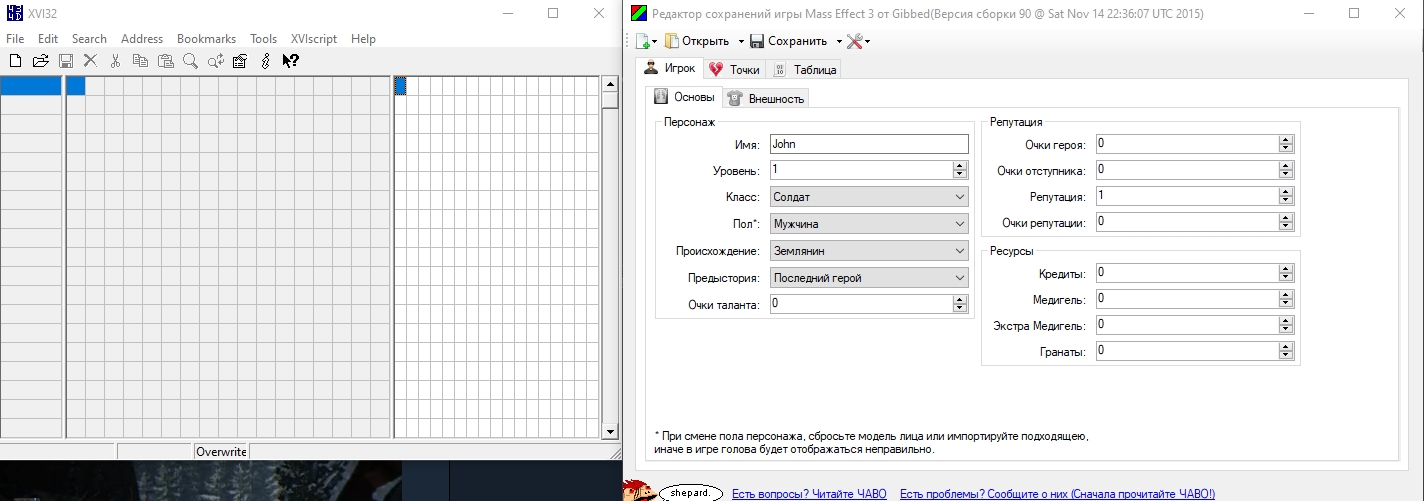Open the Сохранить arrow dropdown
The image size is (1424, 501).
click(839, 41)
